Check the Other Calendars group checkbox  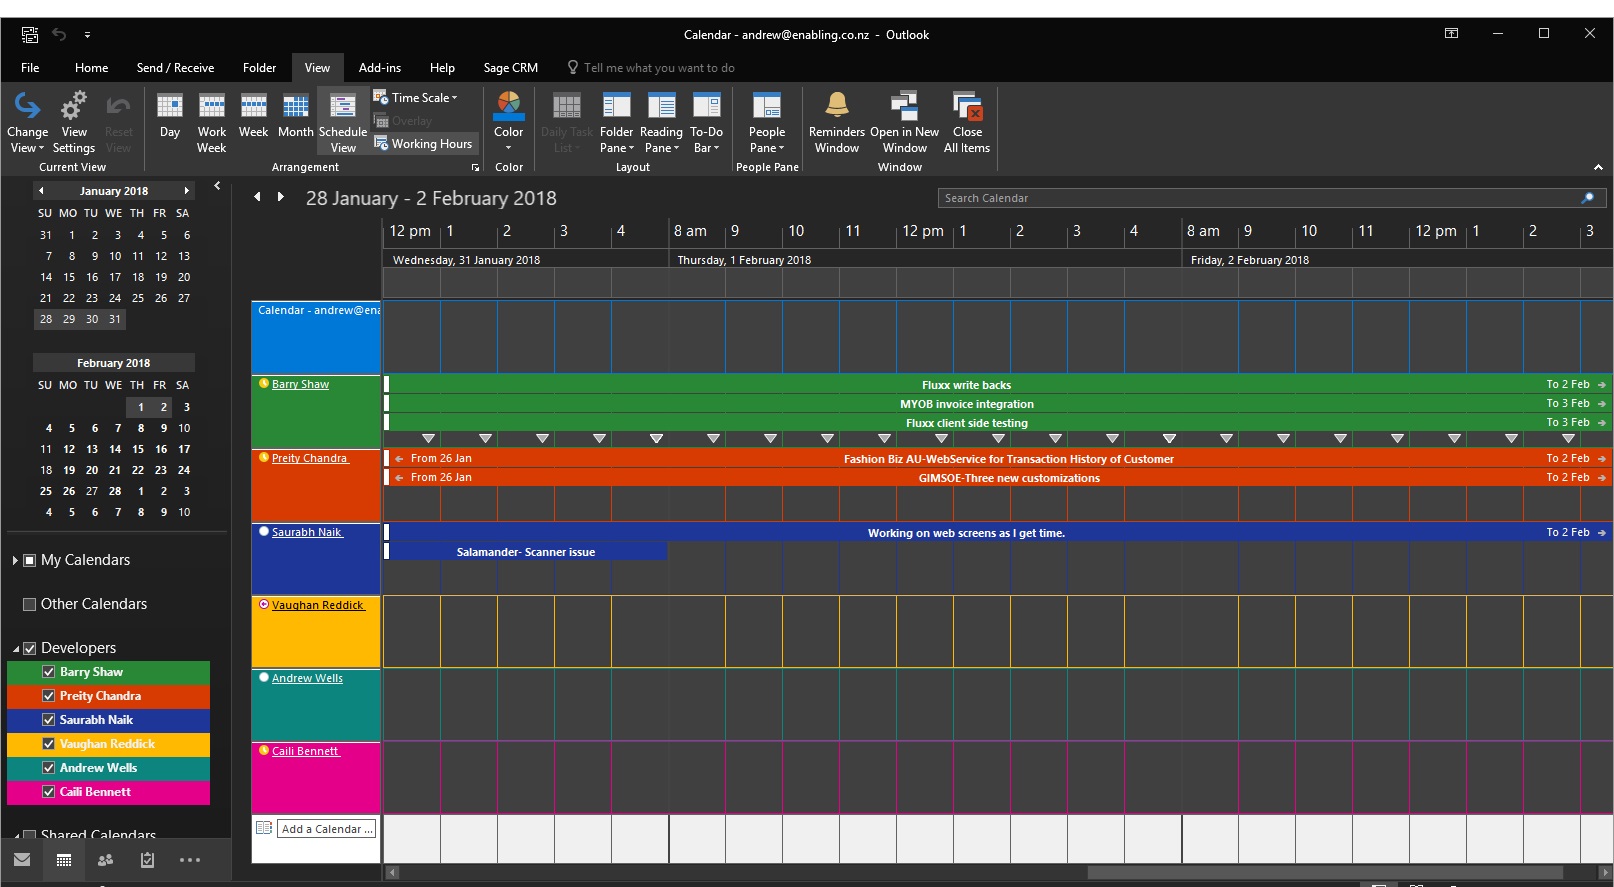30,604
